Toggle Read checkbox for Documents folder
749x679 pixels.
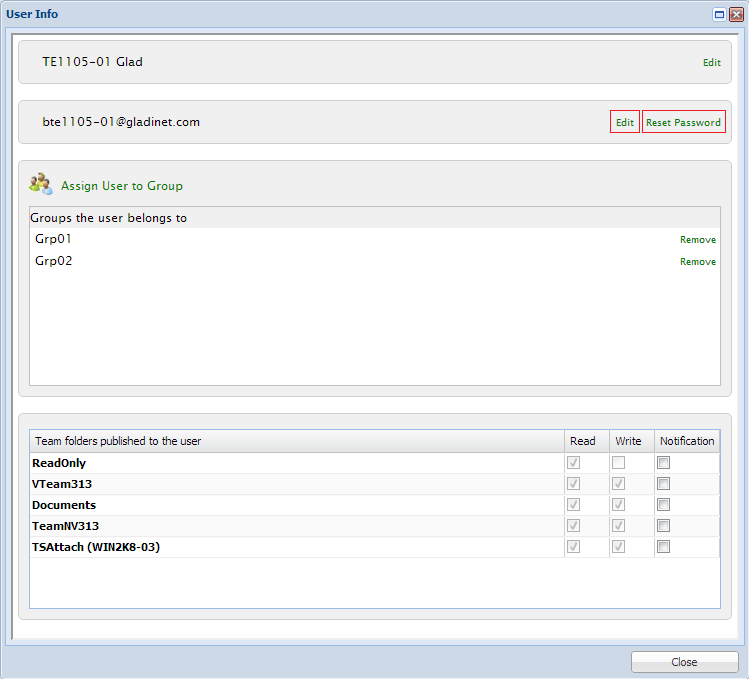click(574, 505)
